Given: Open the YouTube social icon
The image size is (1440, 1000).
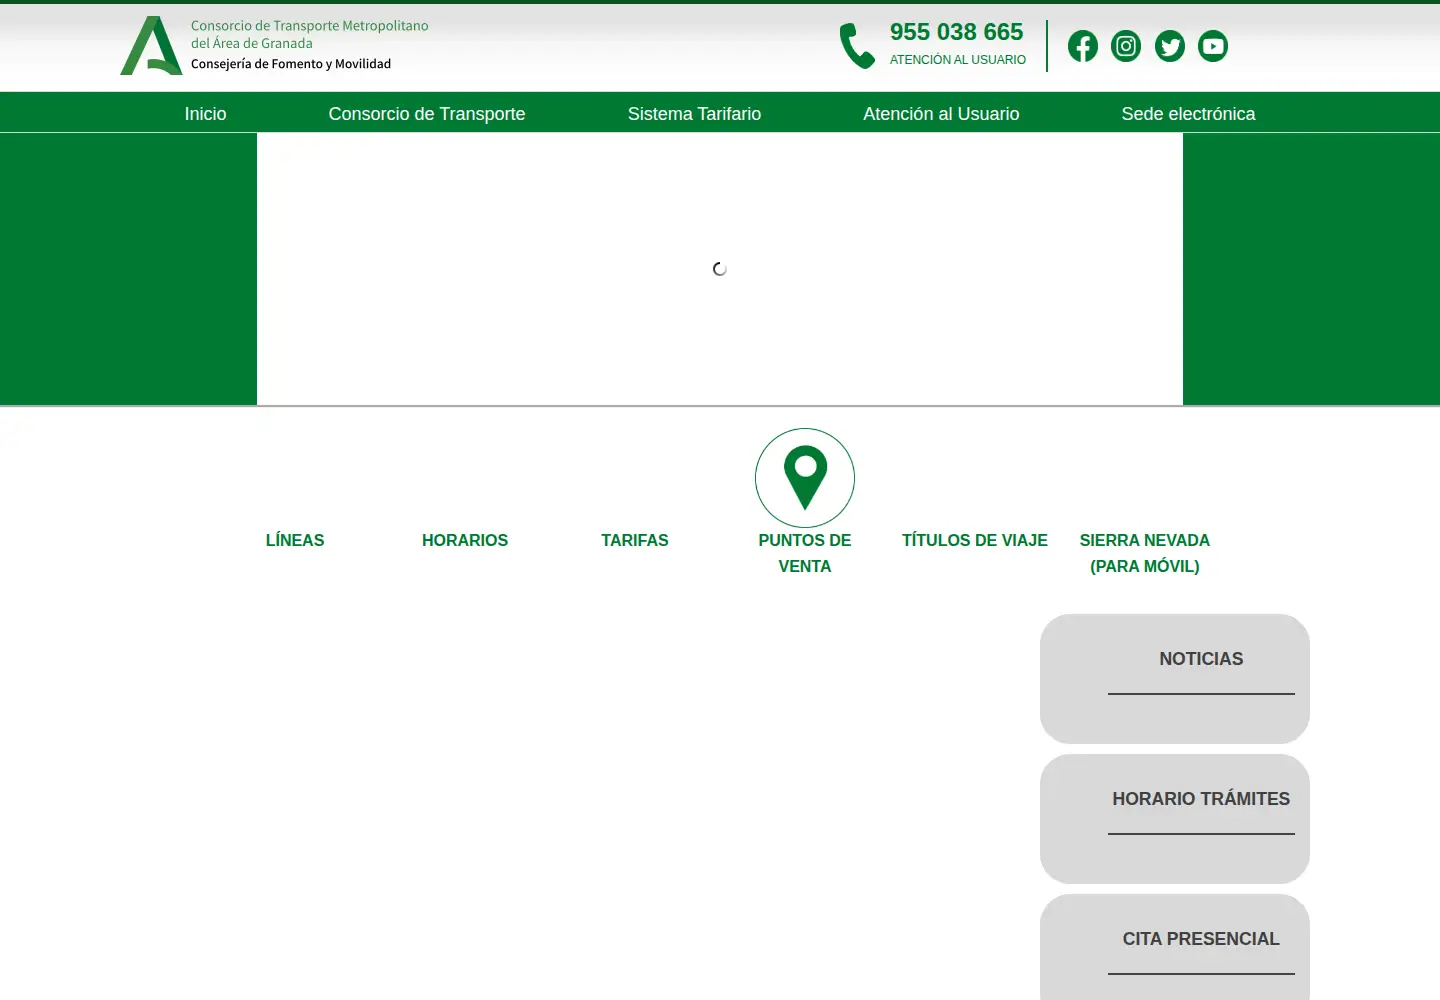Looking at the screenshot, I should coord(1213,46).
